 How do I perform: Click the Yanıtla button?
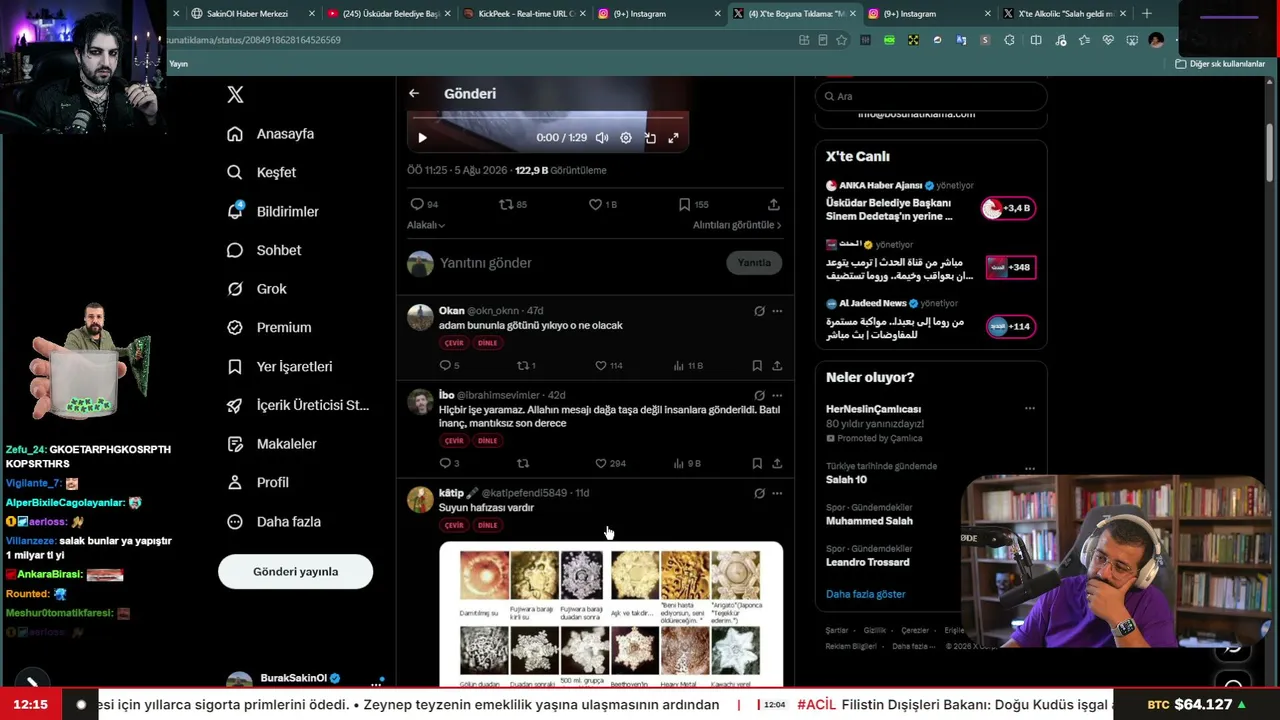pos(754,263)
